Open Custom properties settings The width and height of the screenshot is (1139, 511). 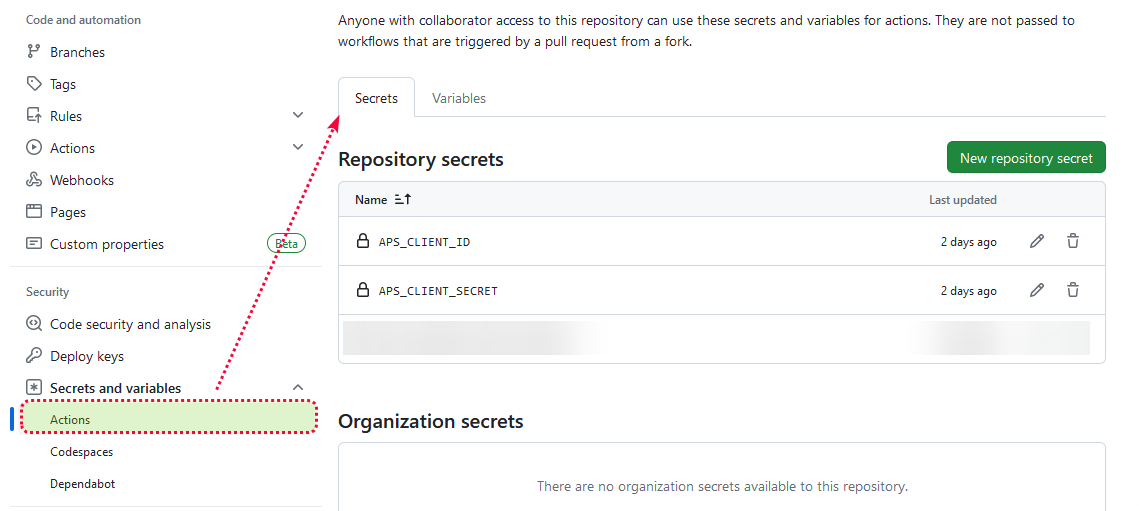[107, 244]
